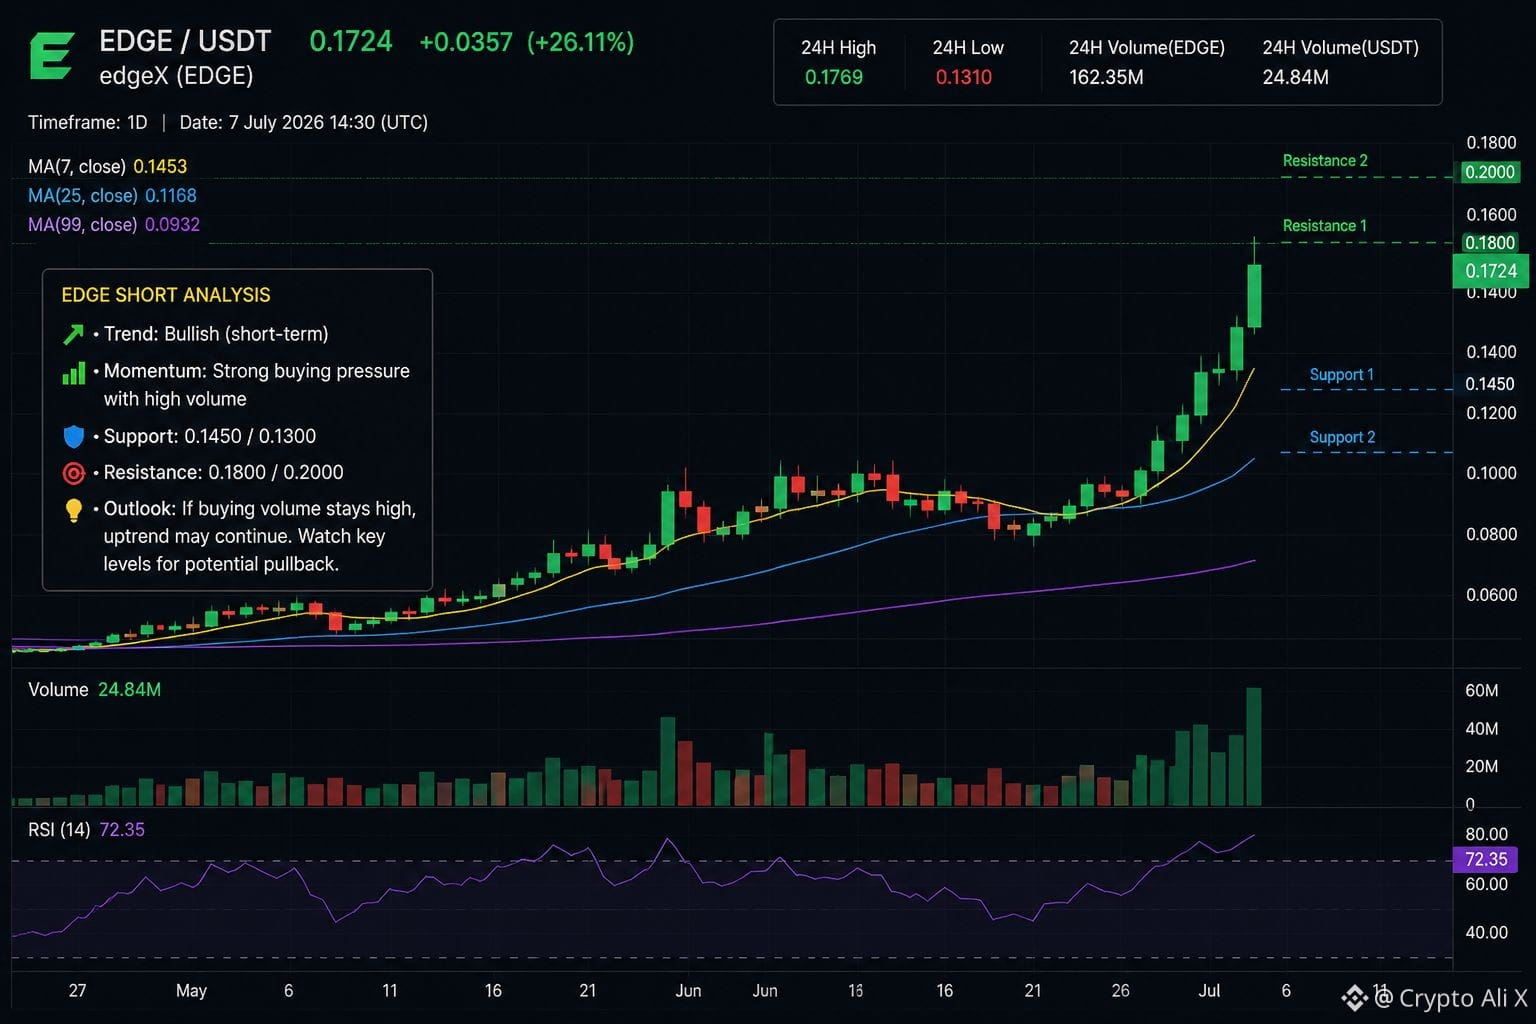This screenshot has width=1536, height=1024.
Task: Click the green trend arrow icon
Action: pyautogui.click(x=73, y=334)
